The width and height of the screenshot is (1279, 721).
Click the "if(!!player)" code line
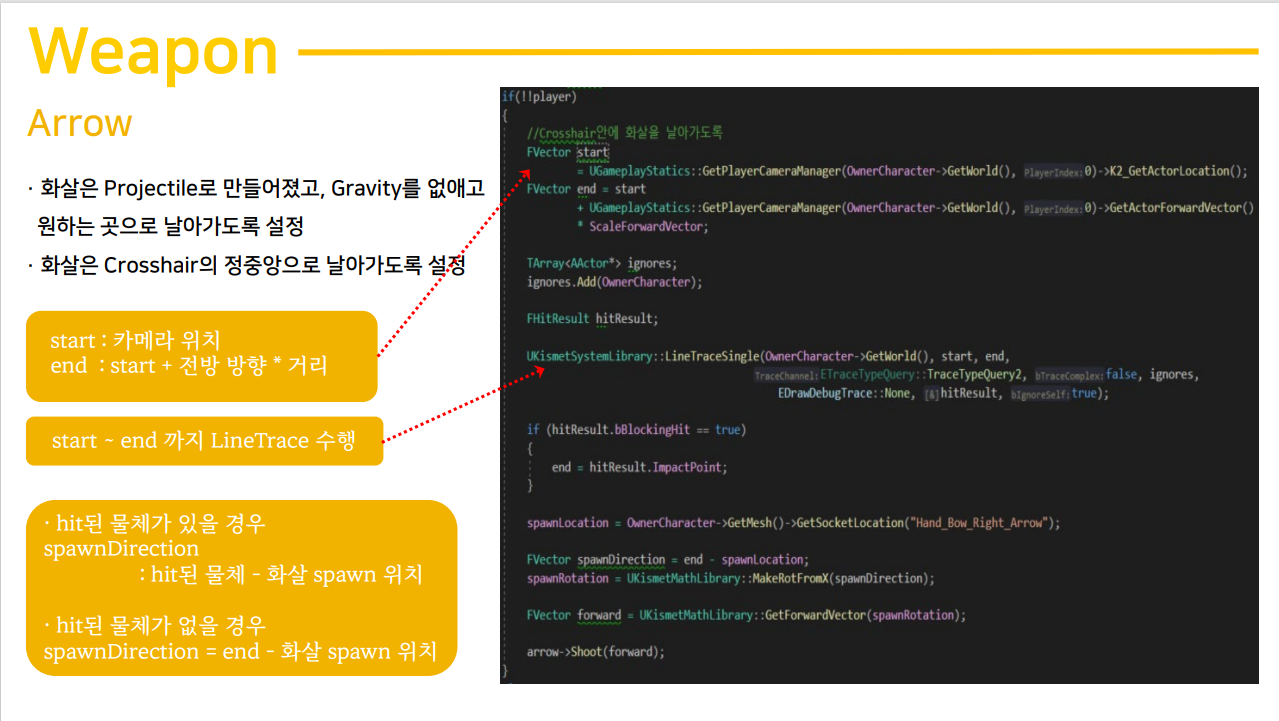pos(539,97)
